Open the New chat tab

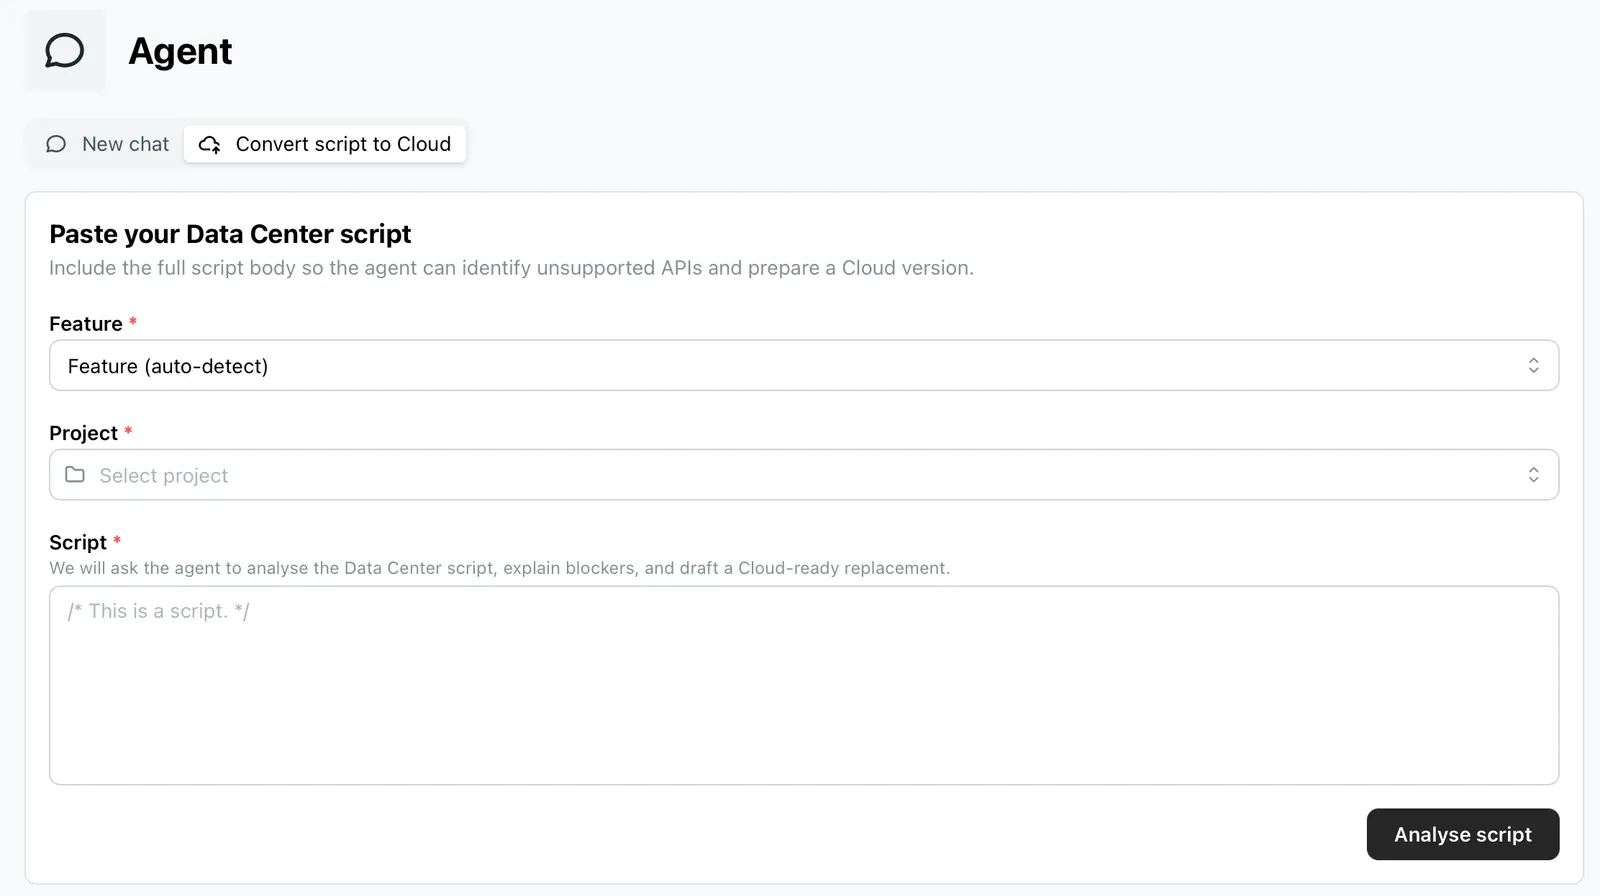[107, 144]
